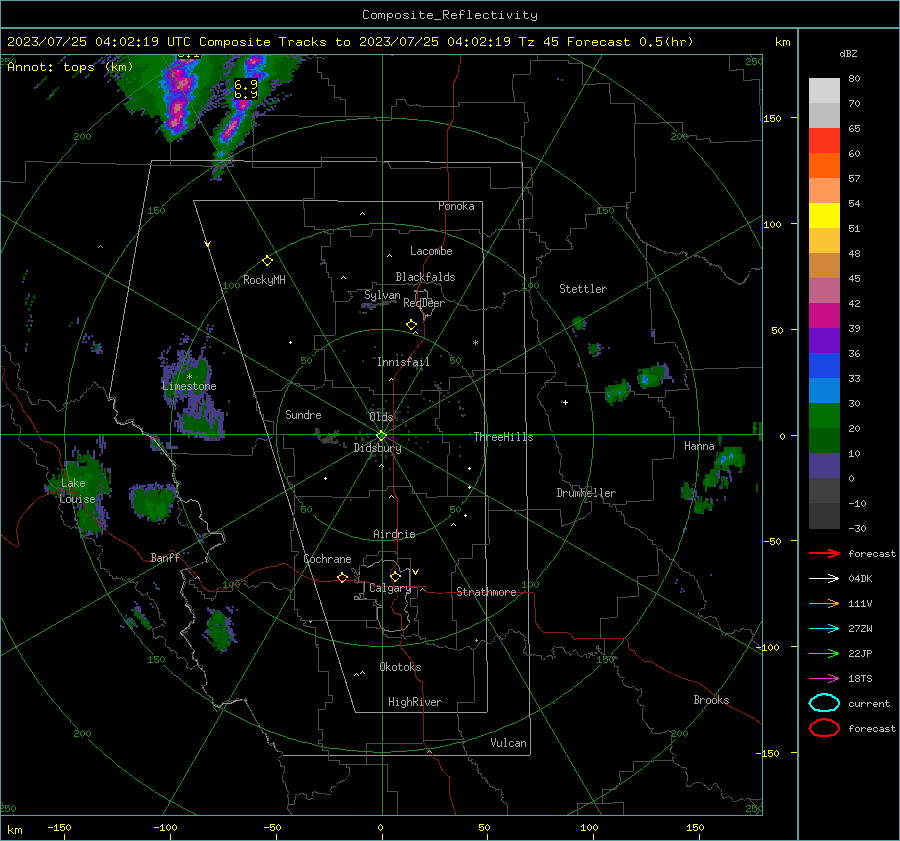
Task: Click the ThreeHills city label
Action: pyautogui.click(x=503, y=437)
